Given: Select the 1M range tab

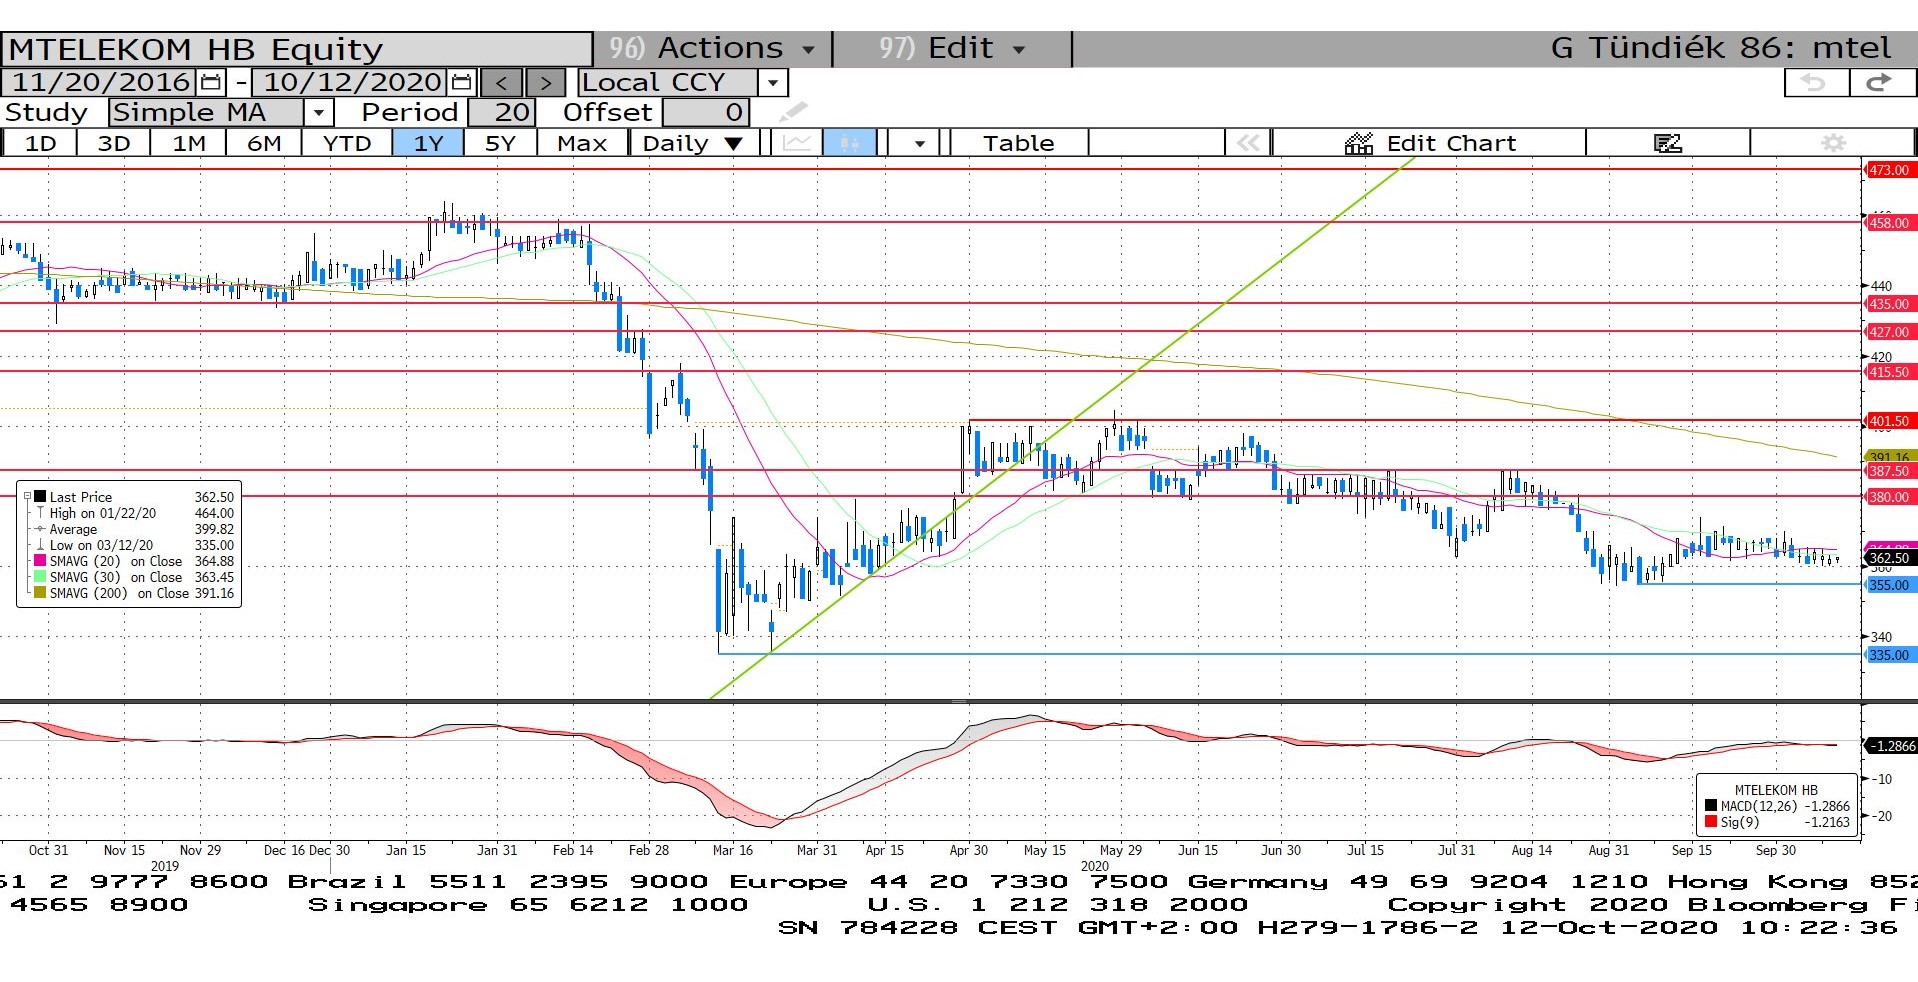Looking at the screenshot, I should pyautogui.click(x=189, y=143).
